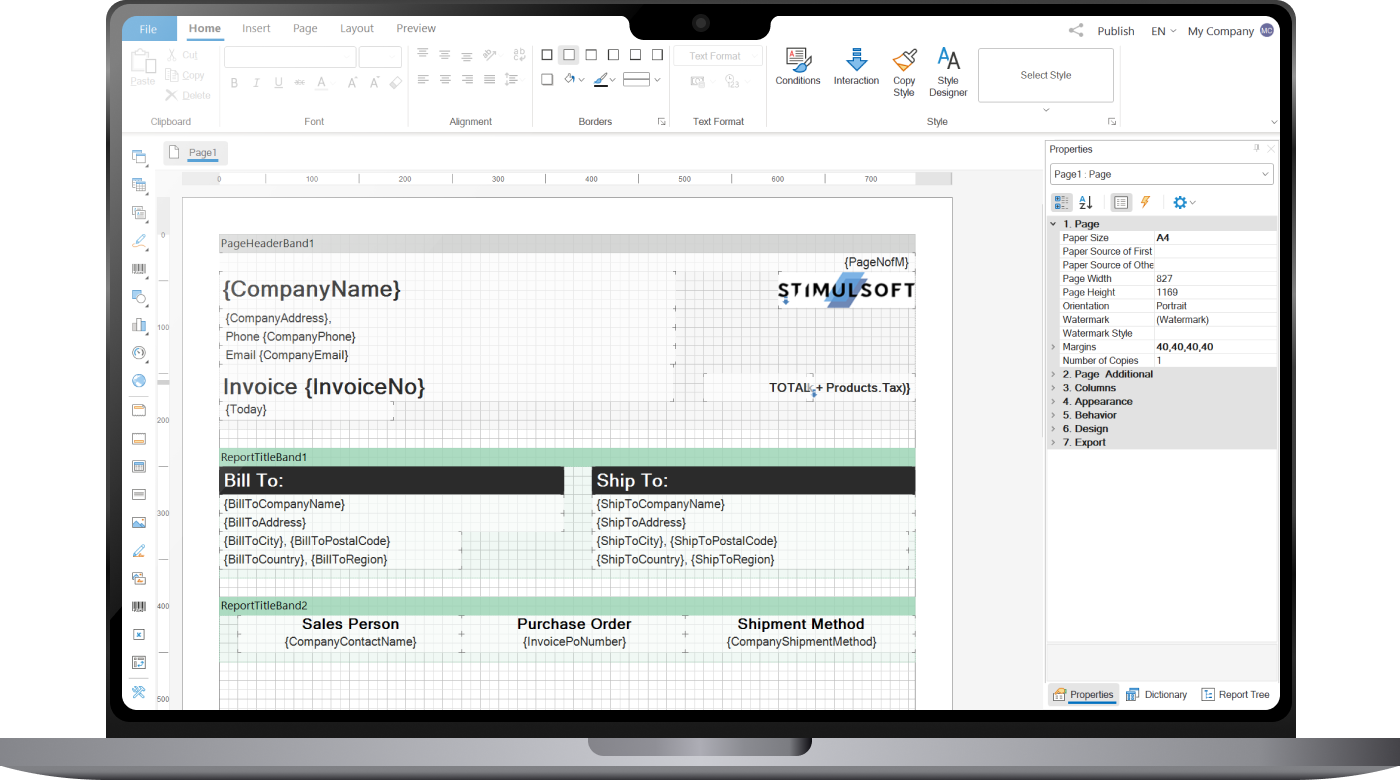Select the map globe component in toolbox

[x=139, y=381]
